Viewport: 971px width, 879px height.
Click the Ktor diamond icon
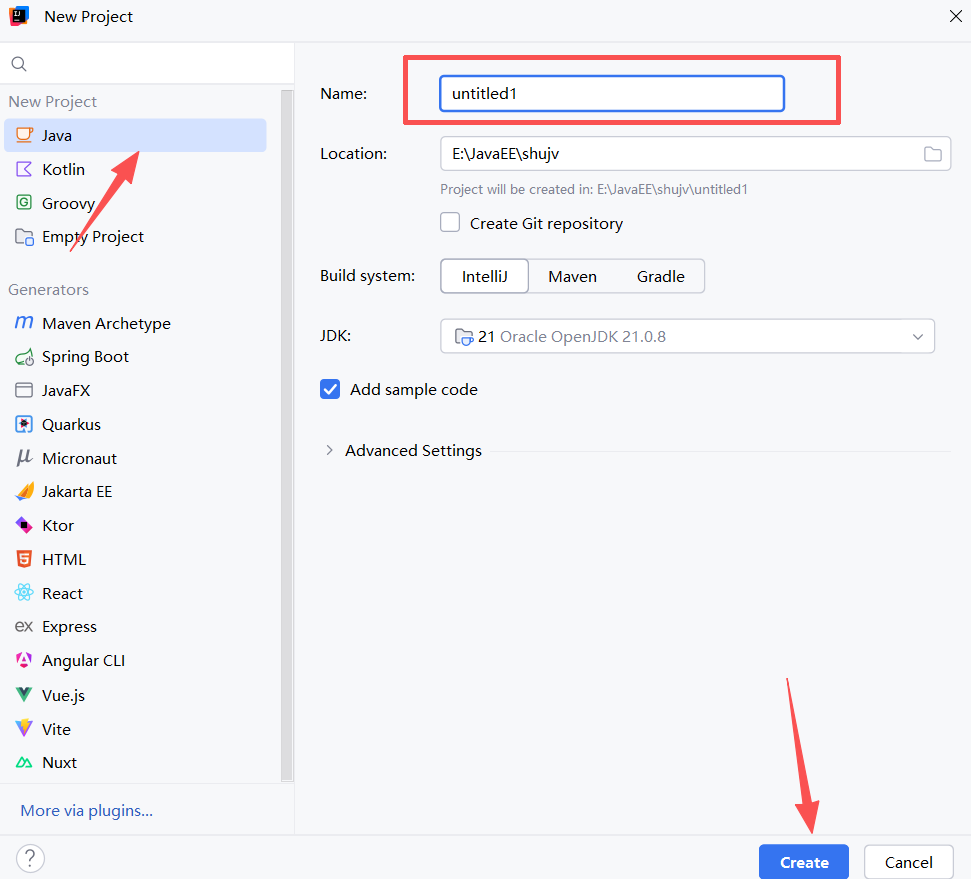tap(24, 525)
